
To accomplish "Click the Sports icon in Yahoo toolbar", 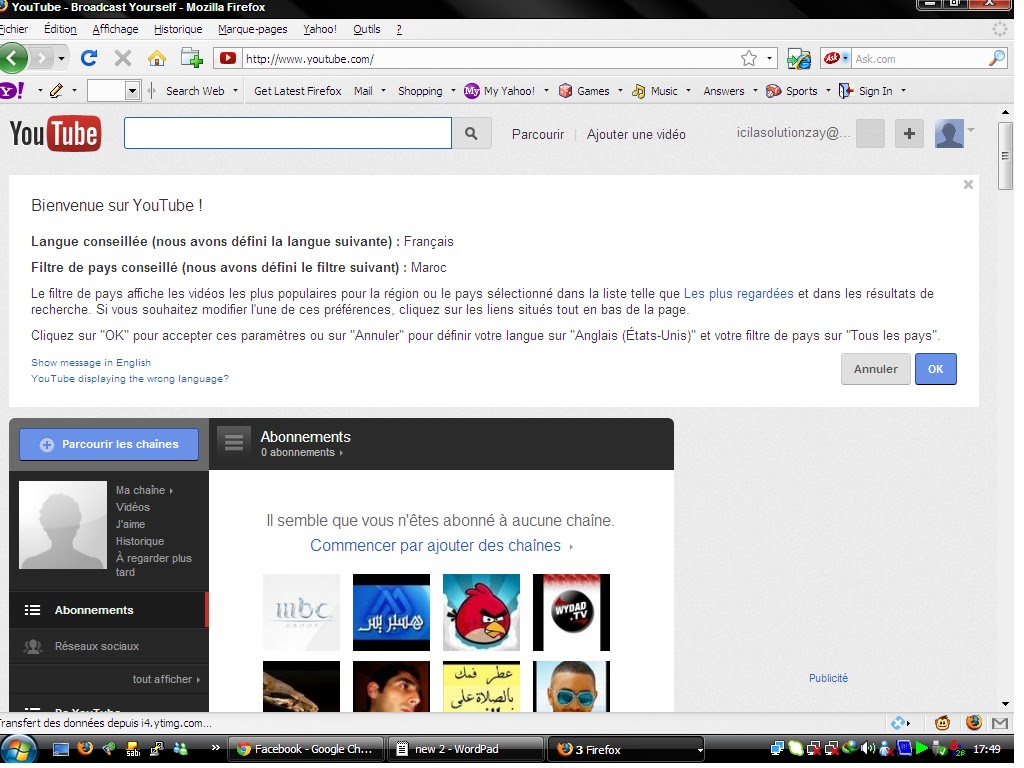I will 773,91.
